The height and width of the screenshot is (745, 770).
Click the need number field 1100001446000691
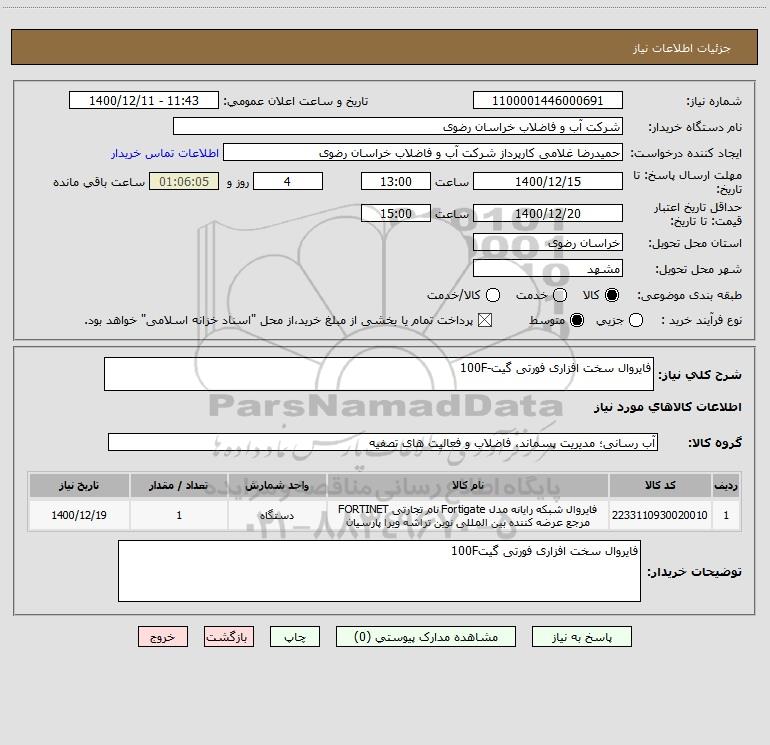[548, 100]
